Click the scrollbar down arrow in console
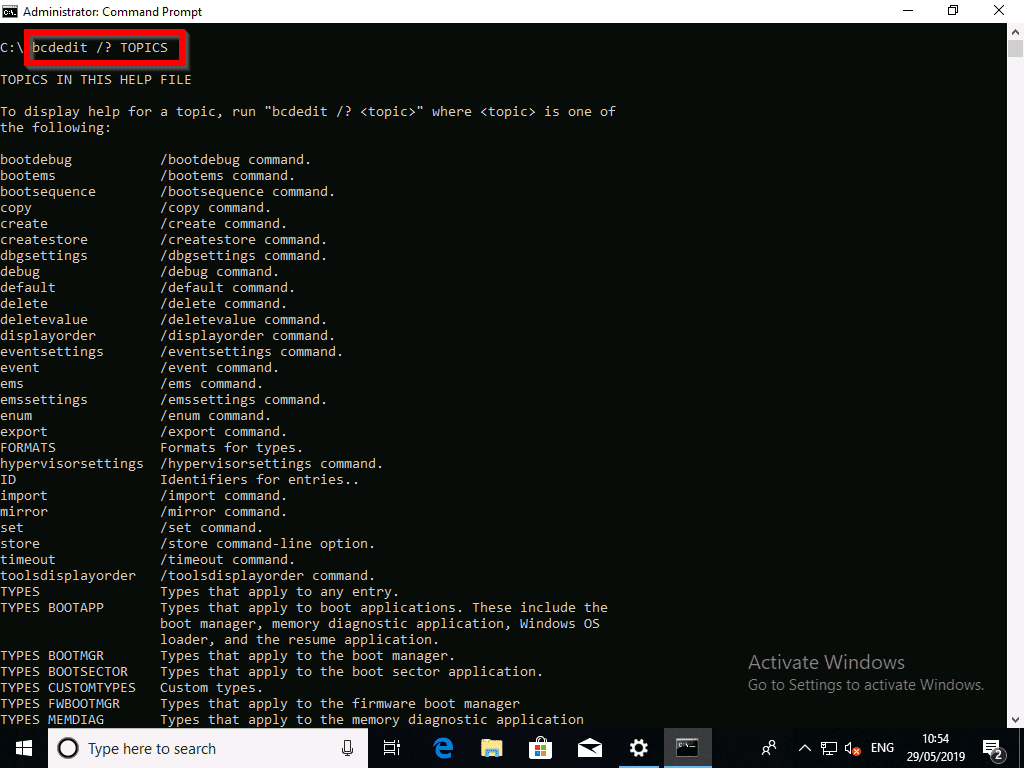 tap(1015, 718)
